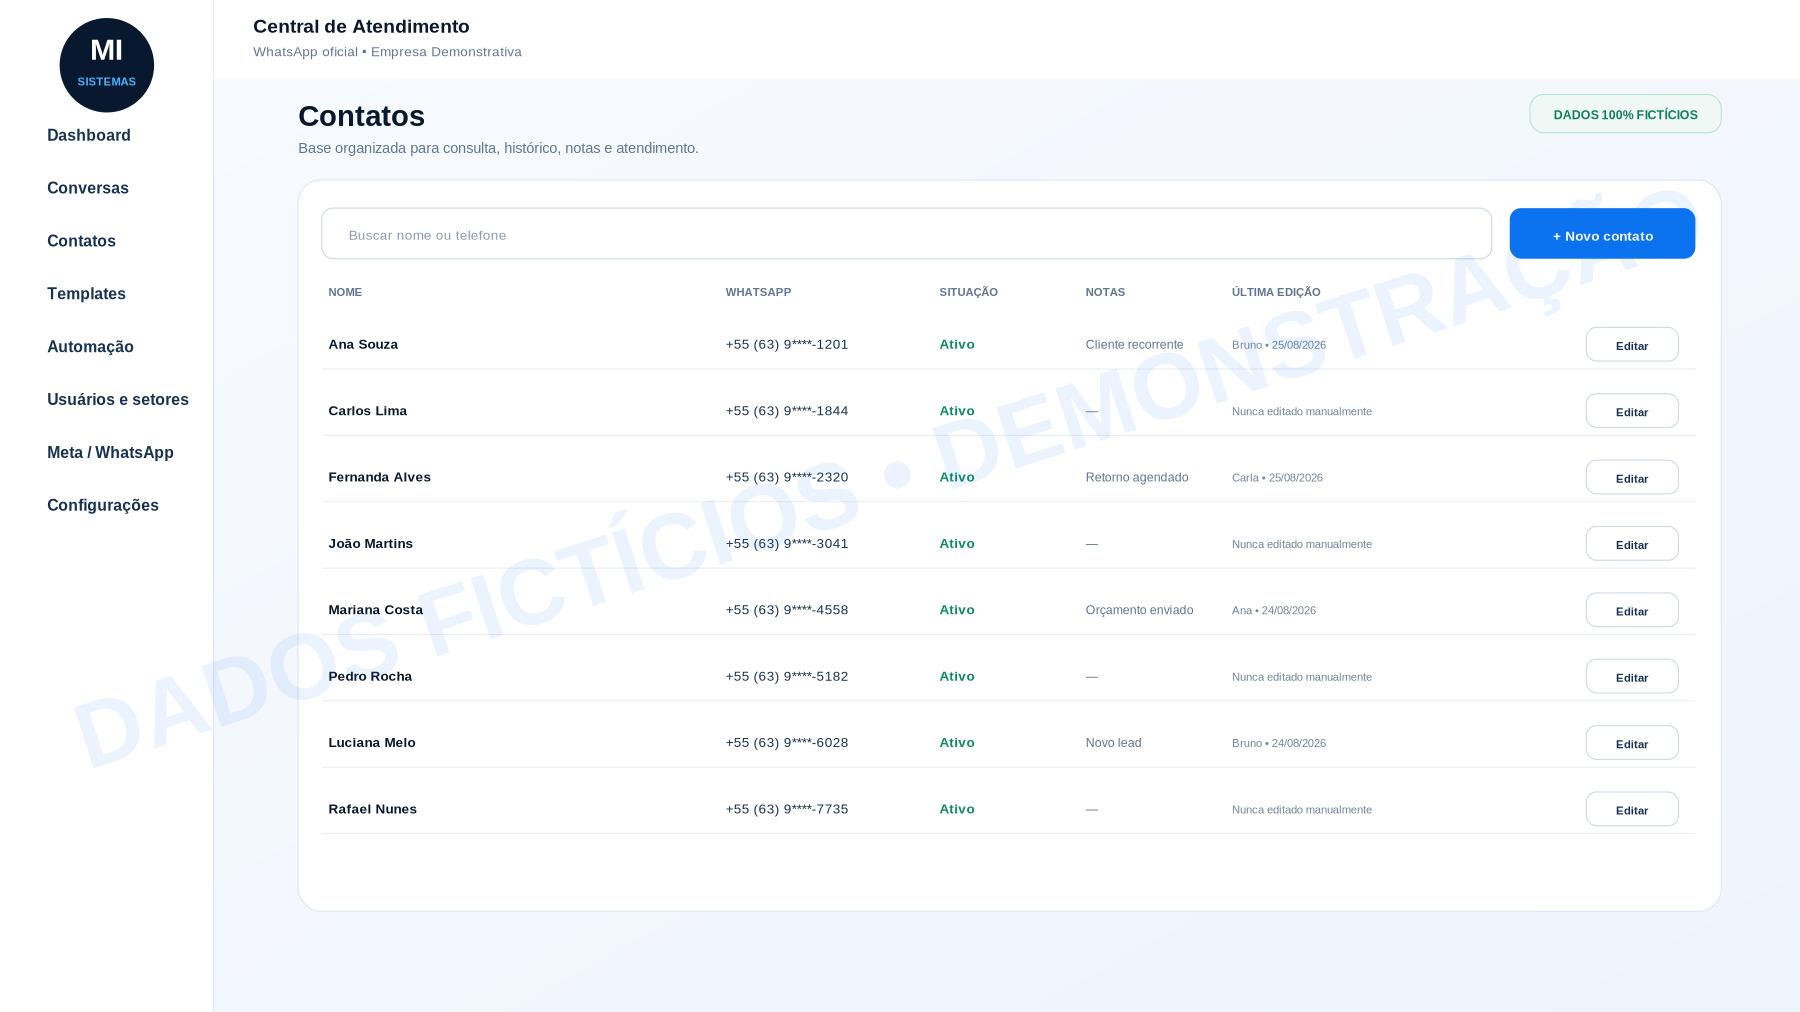
Task: Open Meta / WhatsApp settings
Action: coord(110,452)
